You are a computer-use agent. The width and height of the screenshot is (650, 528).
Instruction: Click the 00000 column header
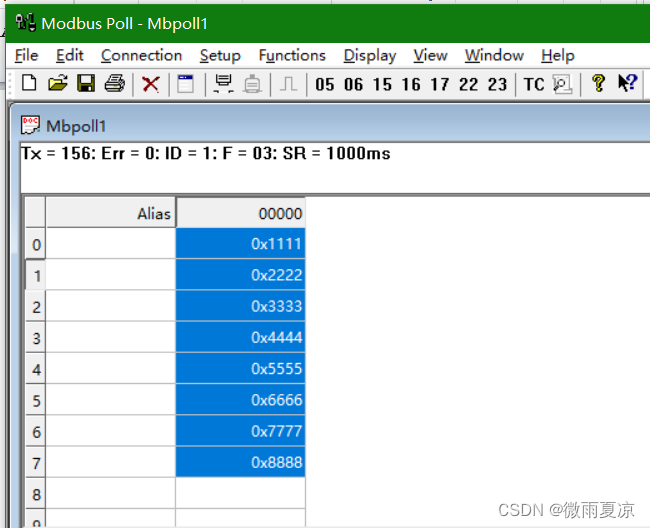click(x=240, y=213)
